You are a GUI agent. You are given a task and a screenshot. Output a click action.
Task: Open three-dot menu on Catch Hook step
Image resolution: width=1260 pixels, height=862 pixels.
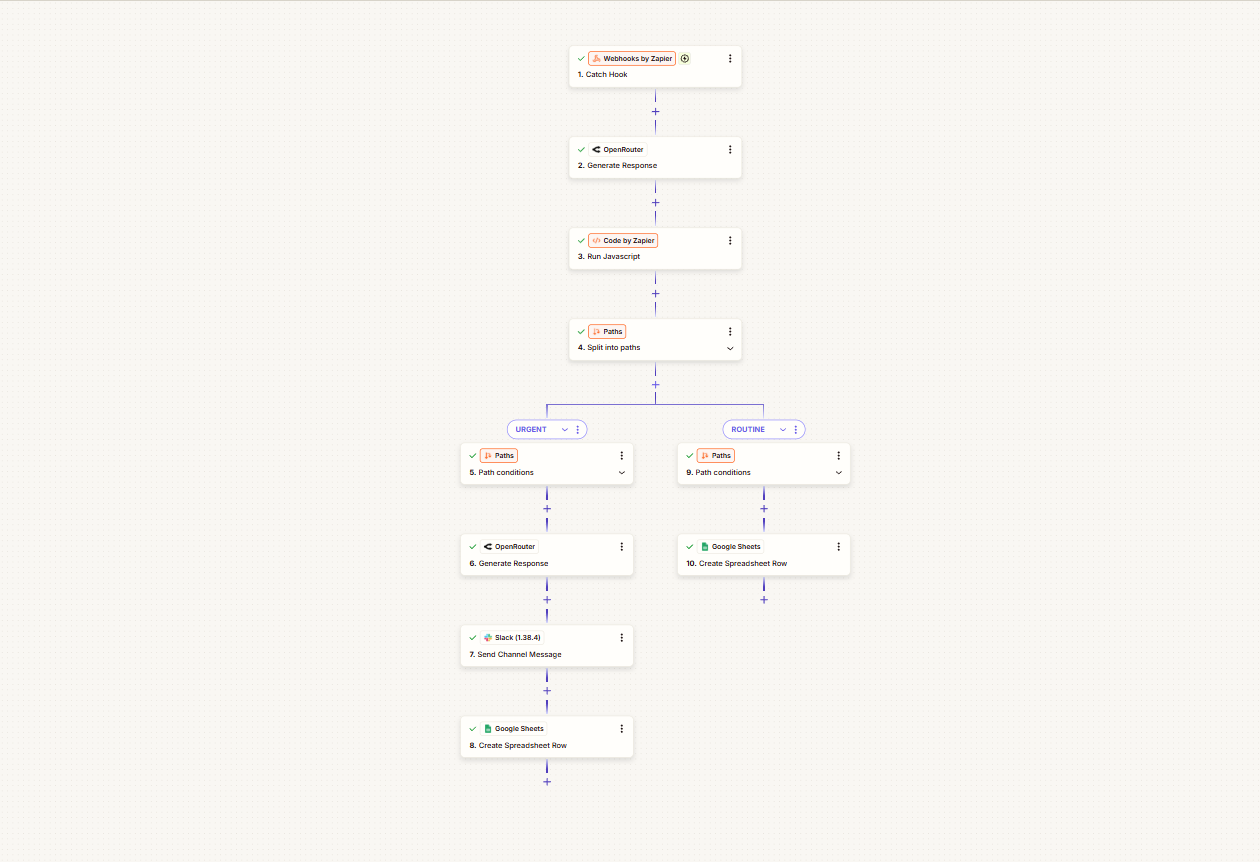click(x=730, y=58)
